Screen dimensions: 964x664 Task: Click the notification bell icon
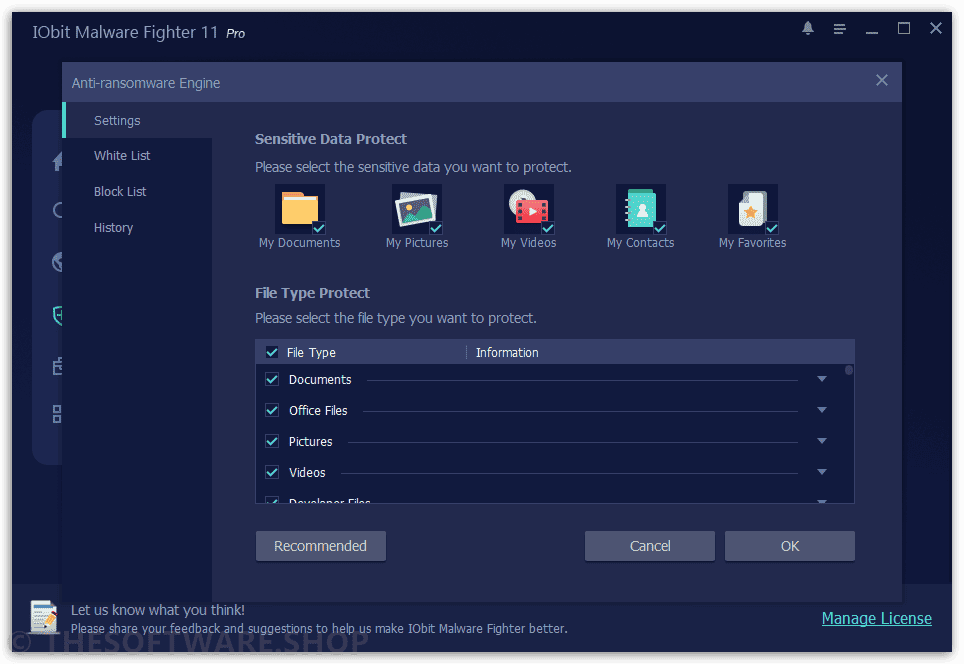pyautogui.click(x=808, y=28)
